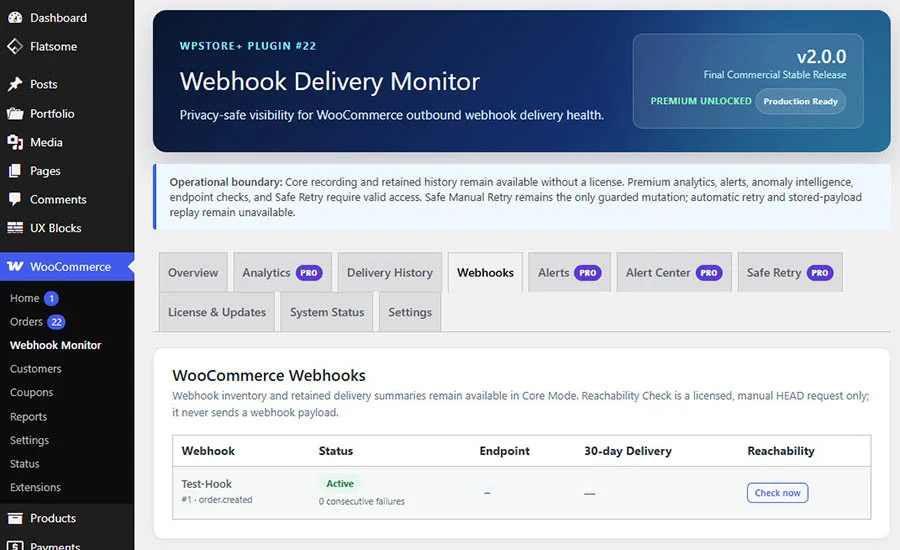The height and width of the screenshot is (550, 900).
Task: Open Dashboard in the sidebar
Action: click(59, 18)
